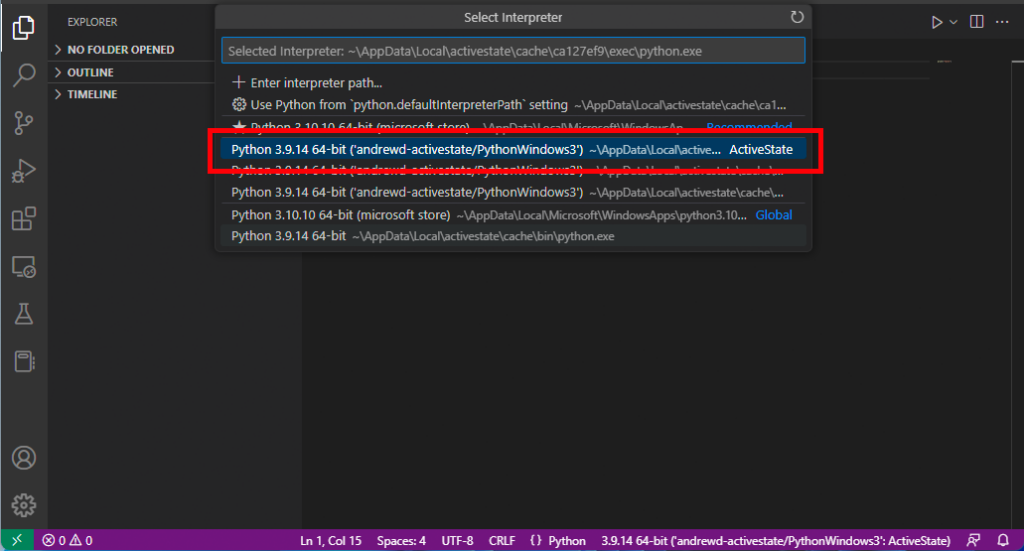The width and height of the screenshot is (1024, 551).
Task: Change language mode via Python status item
Action: click(x=567, y=541)
